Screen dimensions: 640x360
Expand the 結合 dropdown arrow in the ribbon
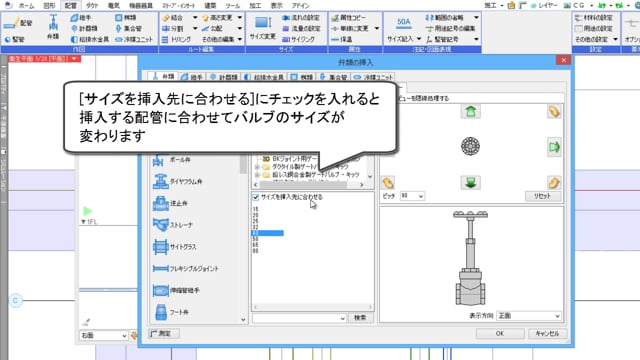click(195, 18)
